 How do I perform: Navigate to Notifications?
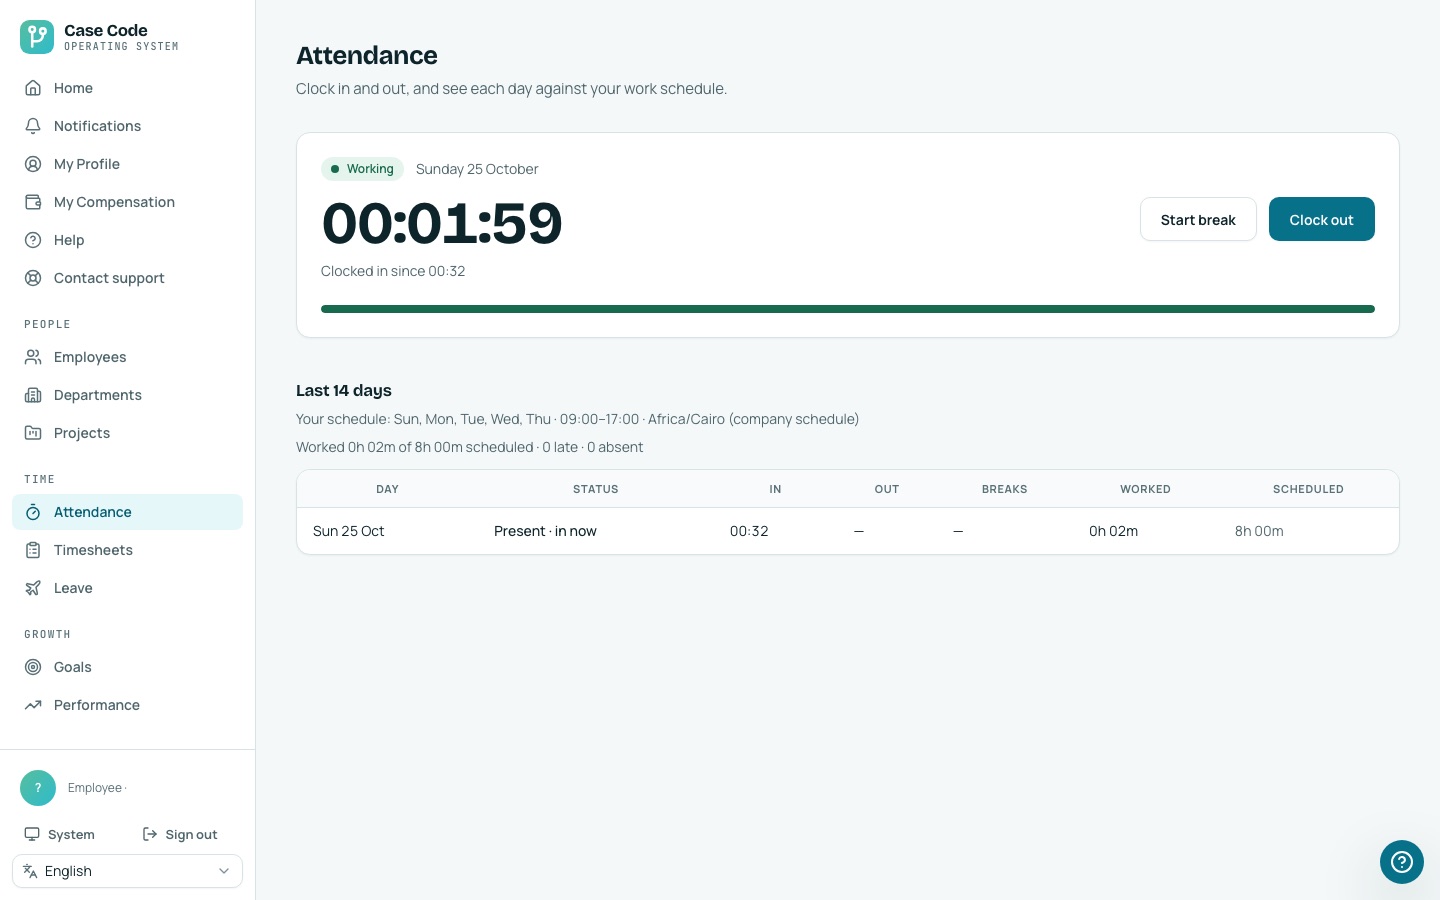(x=127, y=126)
